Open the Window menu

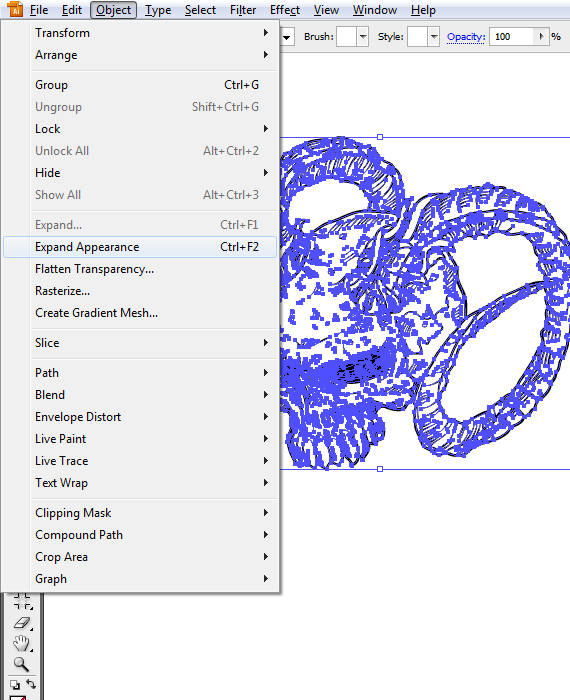coord(374,10)
